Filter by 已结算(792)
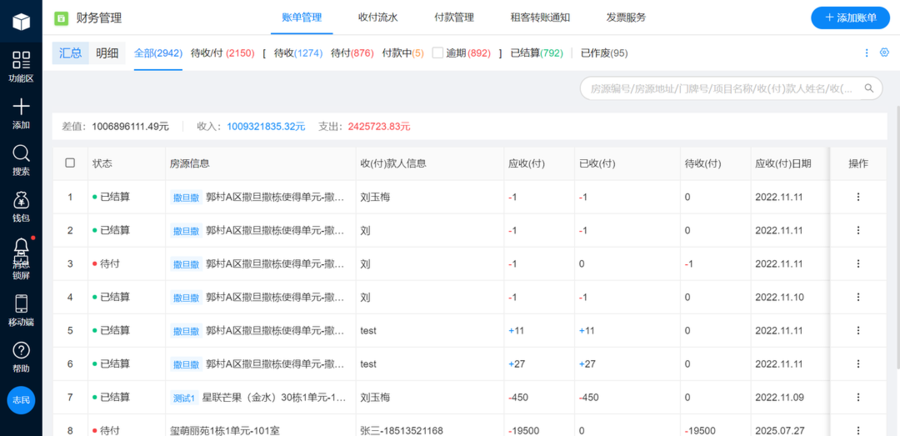The width and height of the screenshot is (900, 436). coord(537,53)
